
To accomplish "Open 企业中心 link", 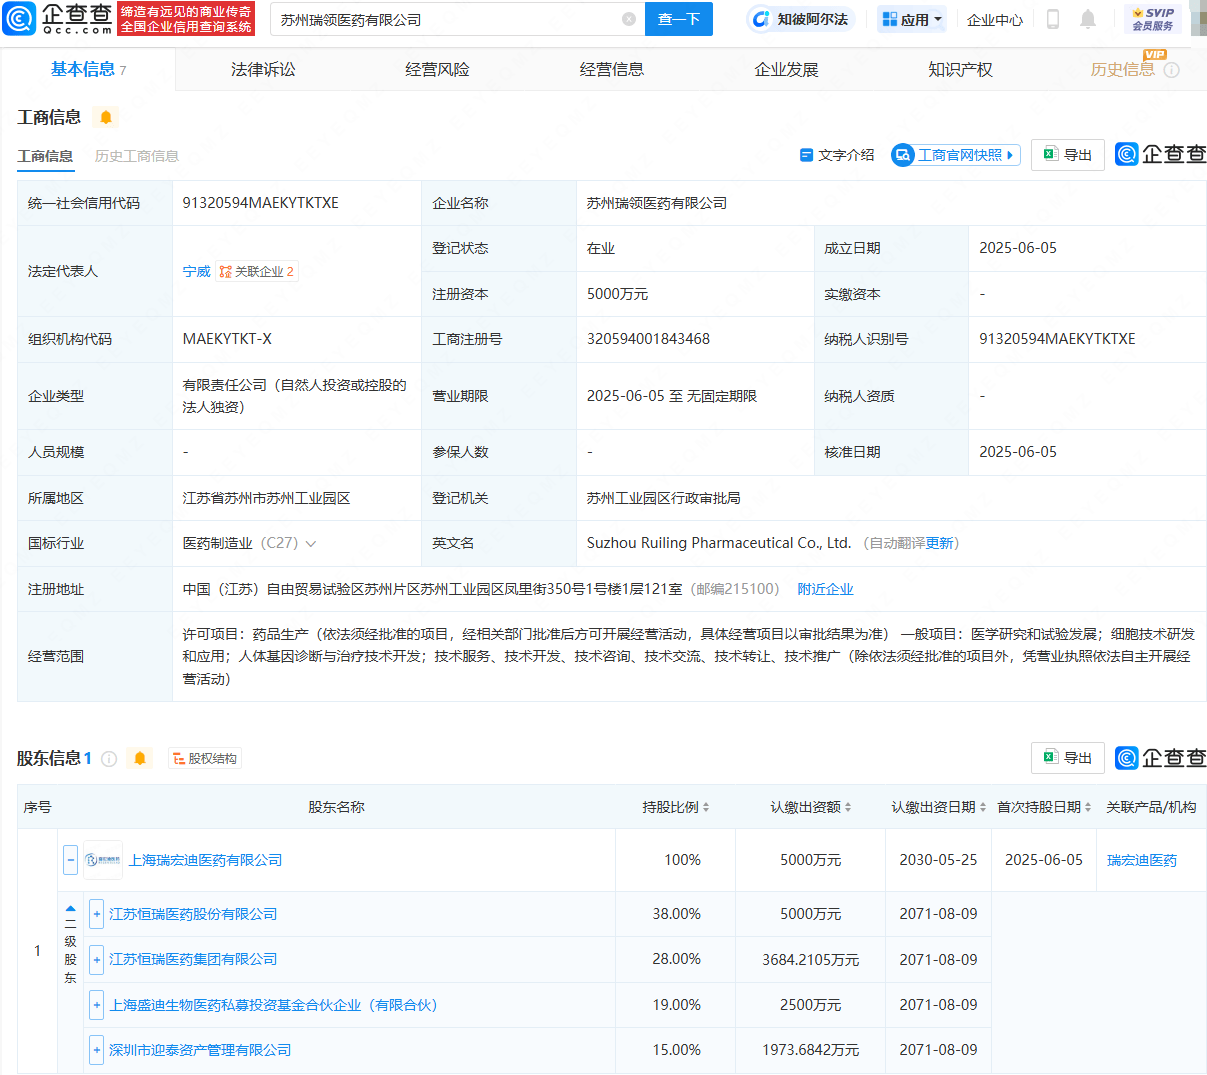I will coord(995,19).
